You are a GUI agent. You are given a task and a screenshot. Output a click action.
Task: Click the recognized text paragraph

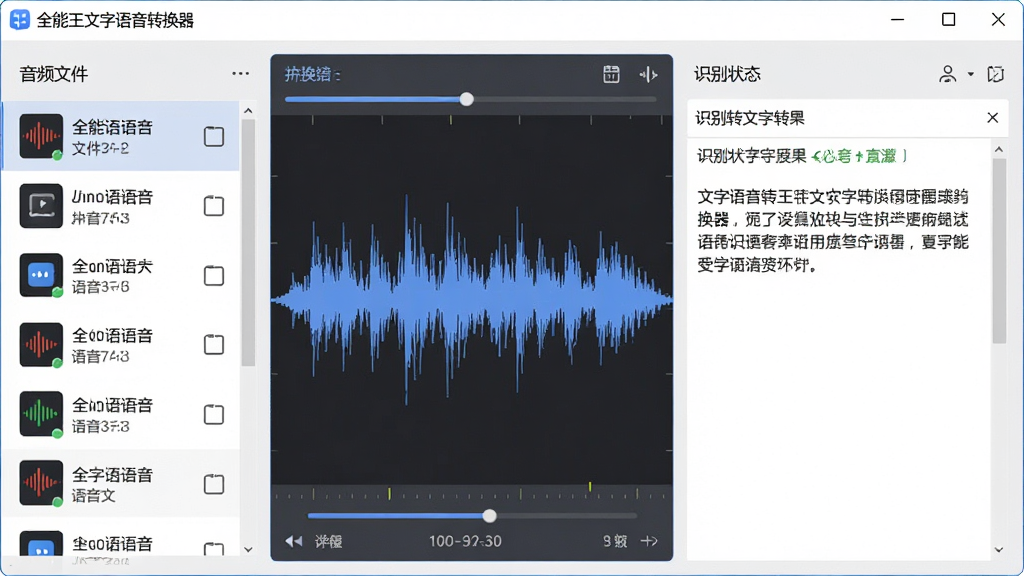point(833,231)
